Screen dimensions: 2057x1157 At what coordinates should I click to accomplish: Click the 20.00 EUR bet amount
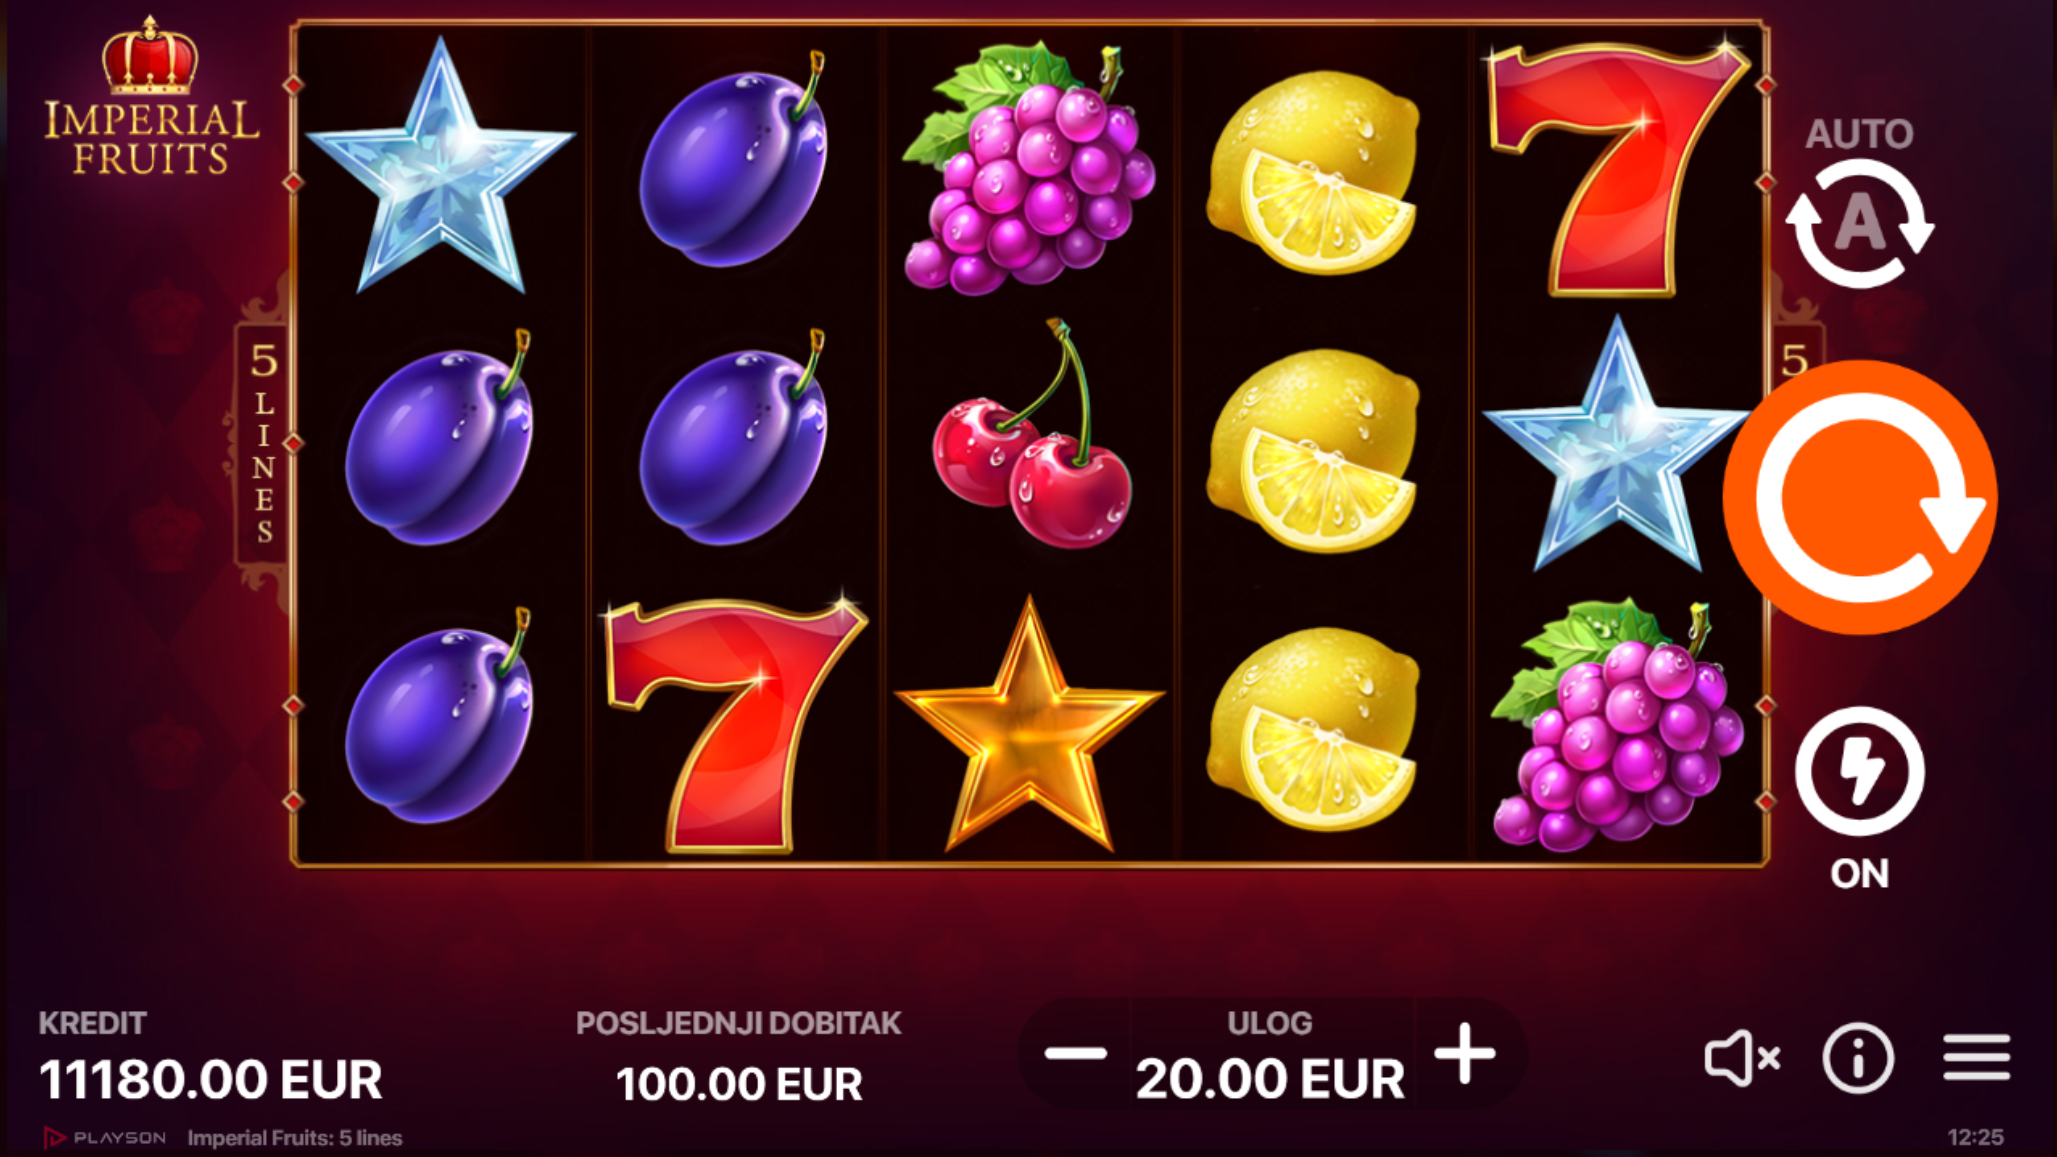[1270, 1080]
